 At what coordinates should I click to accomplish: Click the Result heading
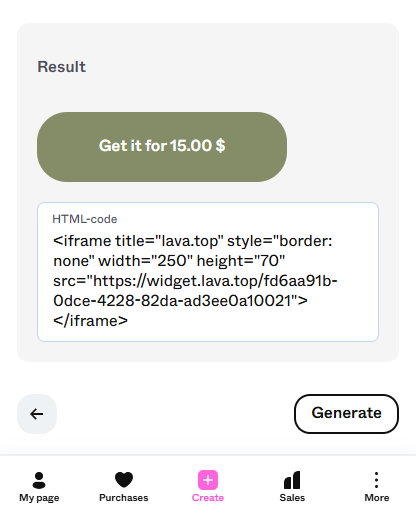(61, 67)
